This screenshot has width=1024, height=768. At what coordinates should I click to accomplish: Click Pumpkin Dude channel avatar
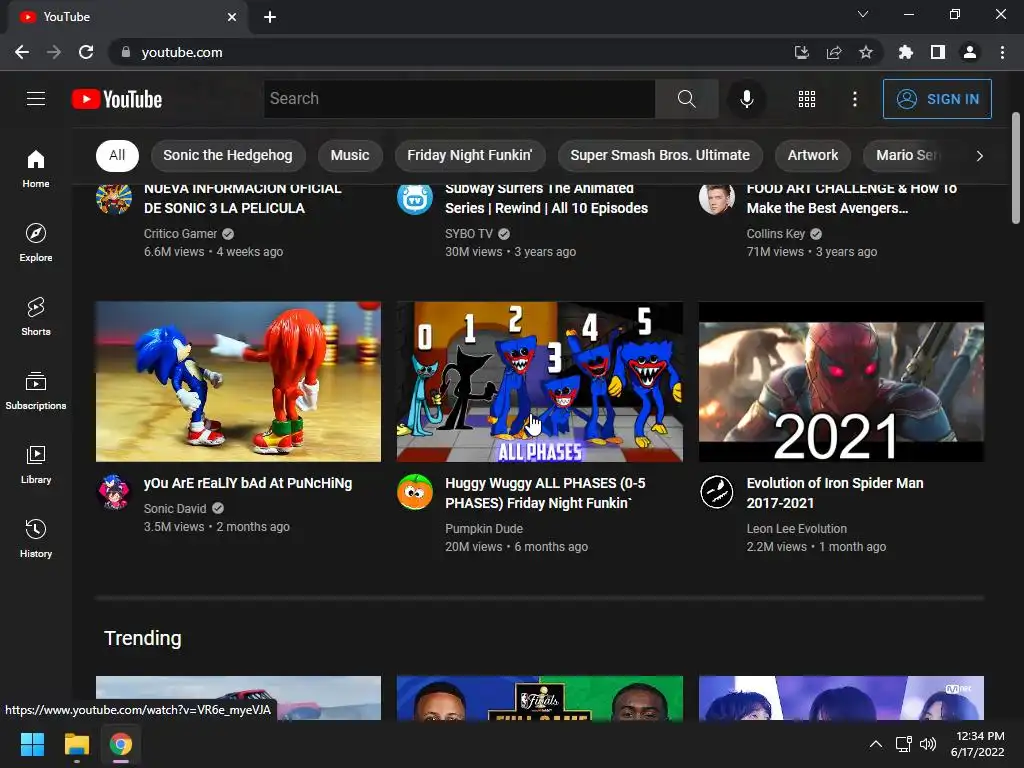tap(415, 492)
